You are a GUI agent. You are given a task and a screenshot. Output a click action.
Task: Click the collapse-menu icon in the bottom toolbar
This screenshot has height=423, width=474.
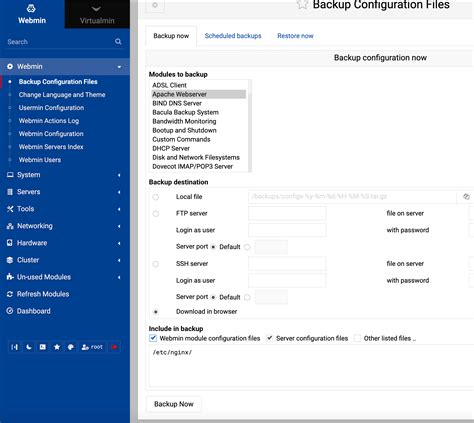15,347
